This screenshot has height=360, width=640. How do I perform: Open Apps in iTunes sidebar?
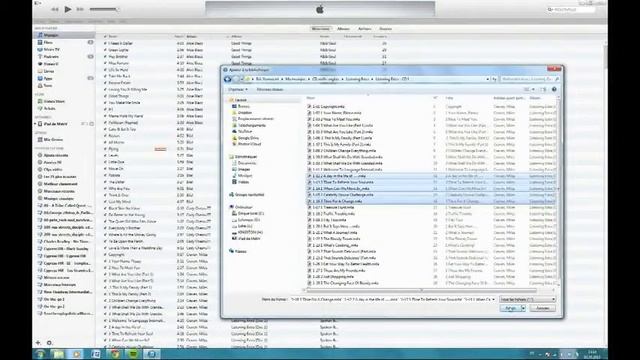click(48, 78)
